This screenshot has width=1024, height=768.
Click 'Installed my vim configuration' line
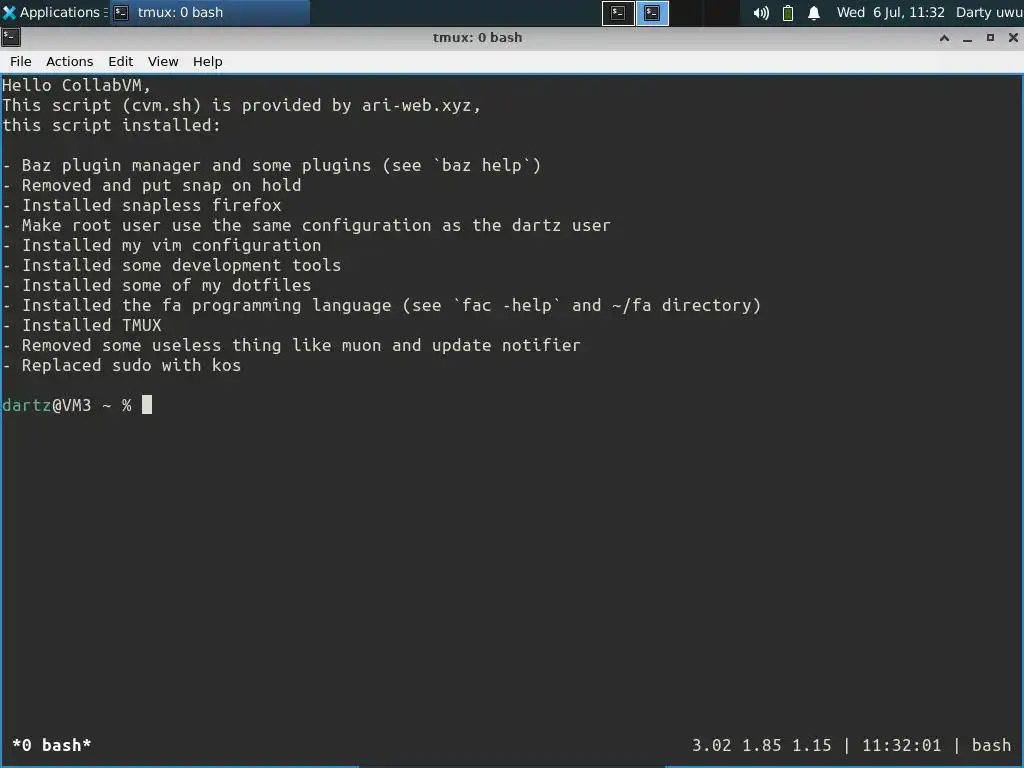(161, 246)
